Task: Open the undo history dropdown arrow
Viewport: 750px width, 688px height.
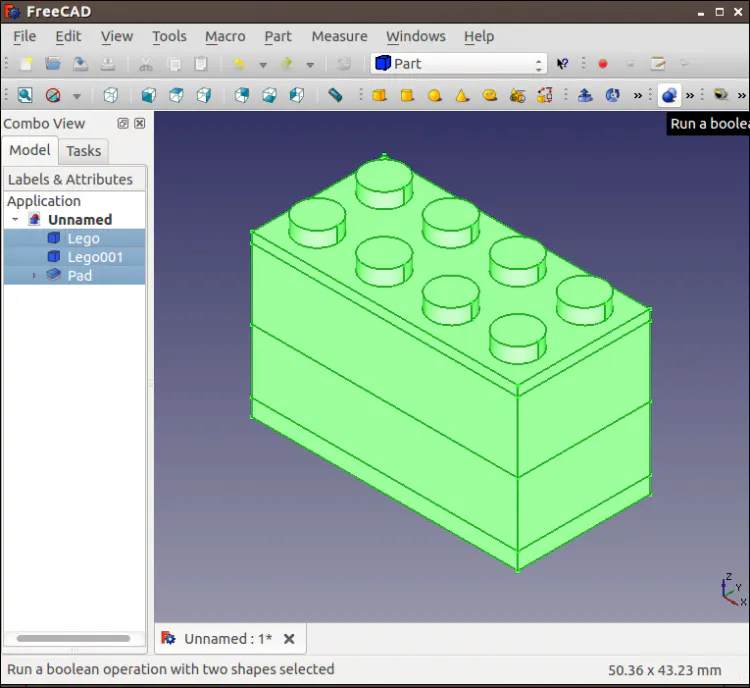Action: pos(263,64)
